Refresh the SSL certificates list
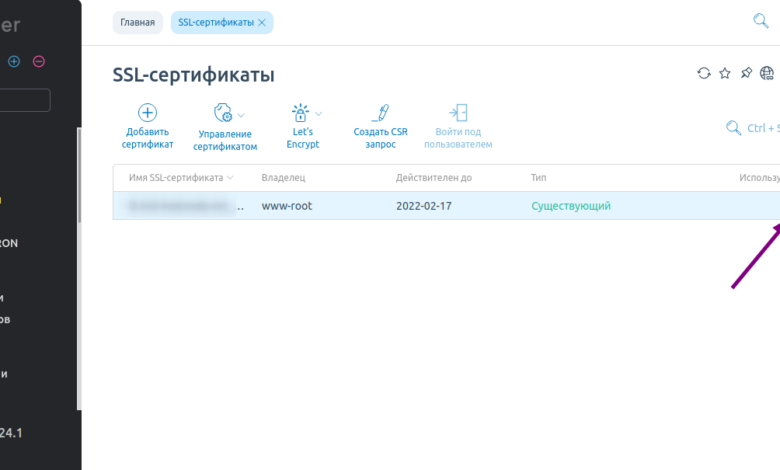This screenshot has height=470, width=780. [704, 74]
